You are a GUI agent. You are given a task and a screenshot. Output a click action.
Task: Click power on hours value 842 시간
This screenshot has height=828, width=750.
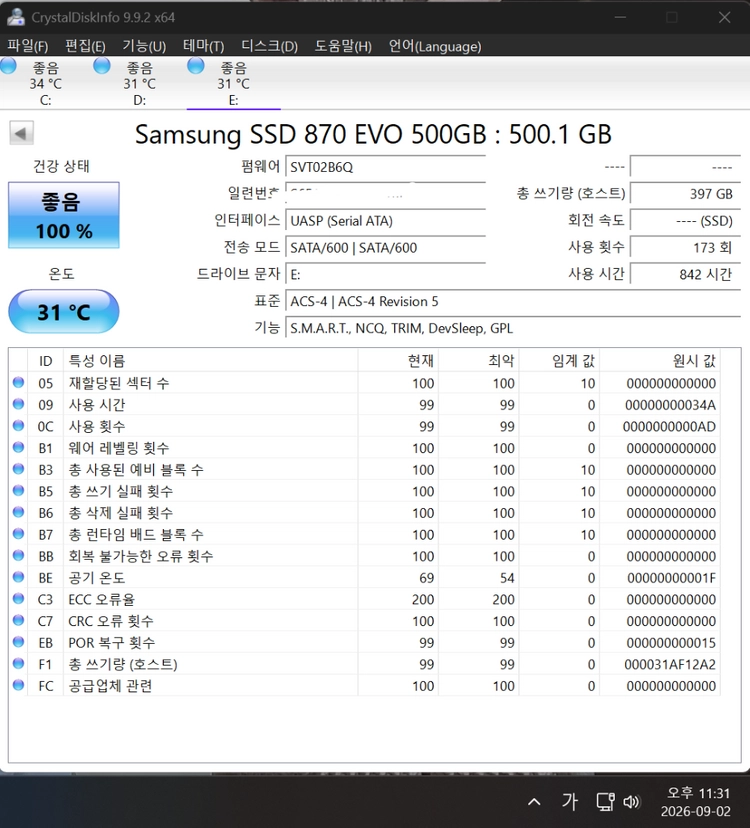pos(686,275)
